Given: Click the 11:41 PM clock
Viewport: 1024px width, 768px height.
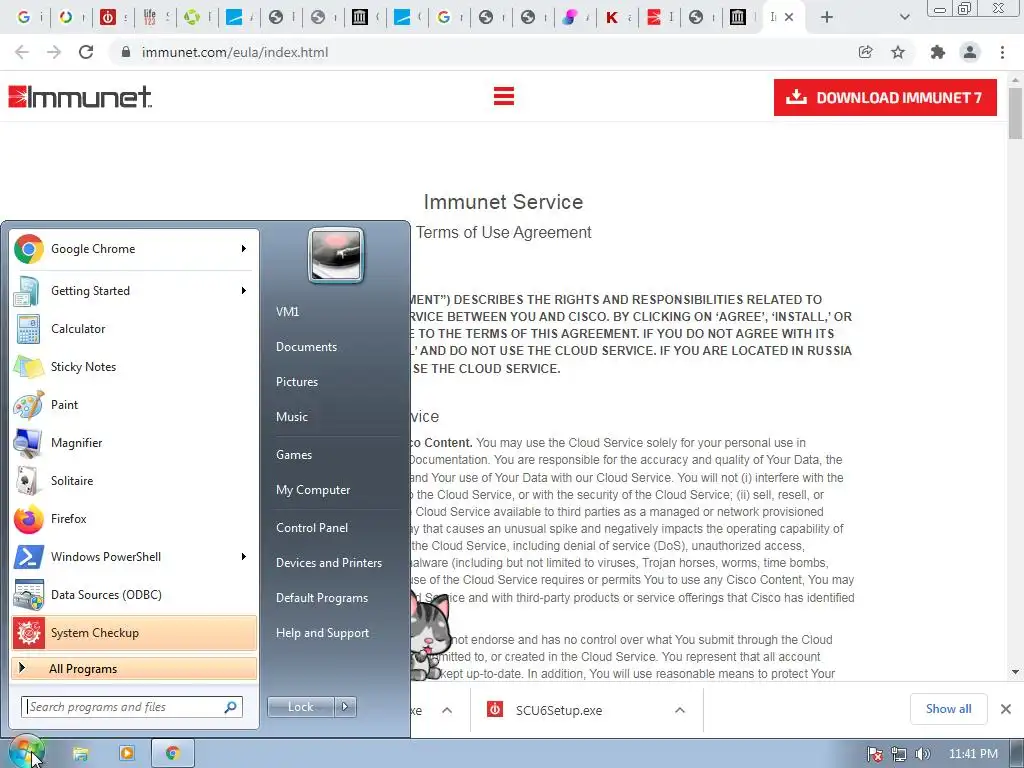Looking at the screenshot, I should [973, 754].
